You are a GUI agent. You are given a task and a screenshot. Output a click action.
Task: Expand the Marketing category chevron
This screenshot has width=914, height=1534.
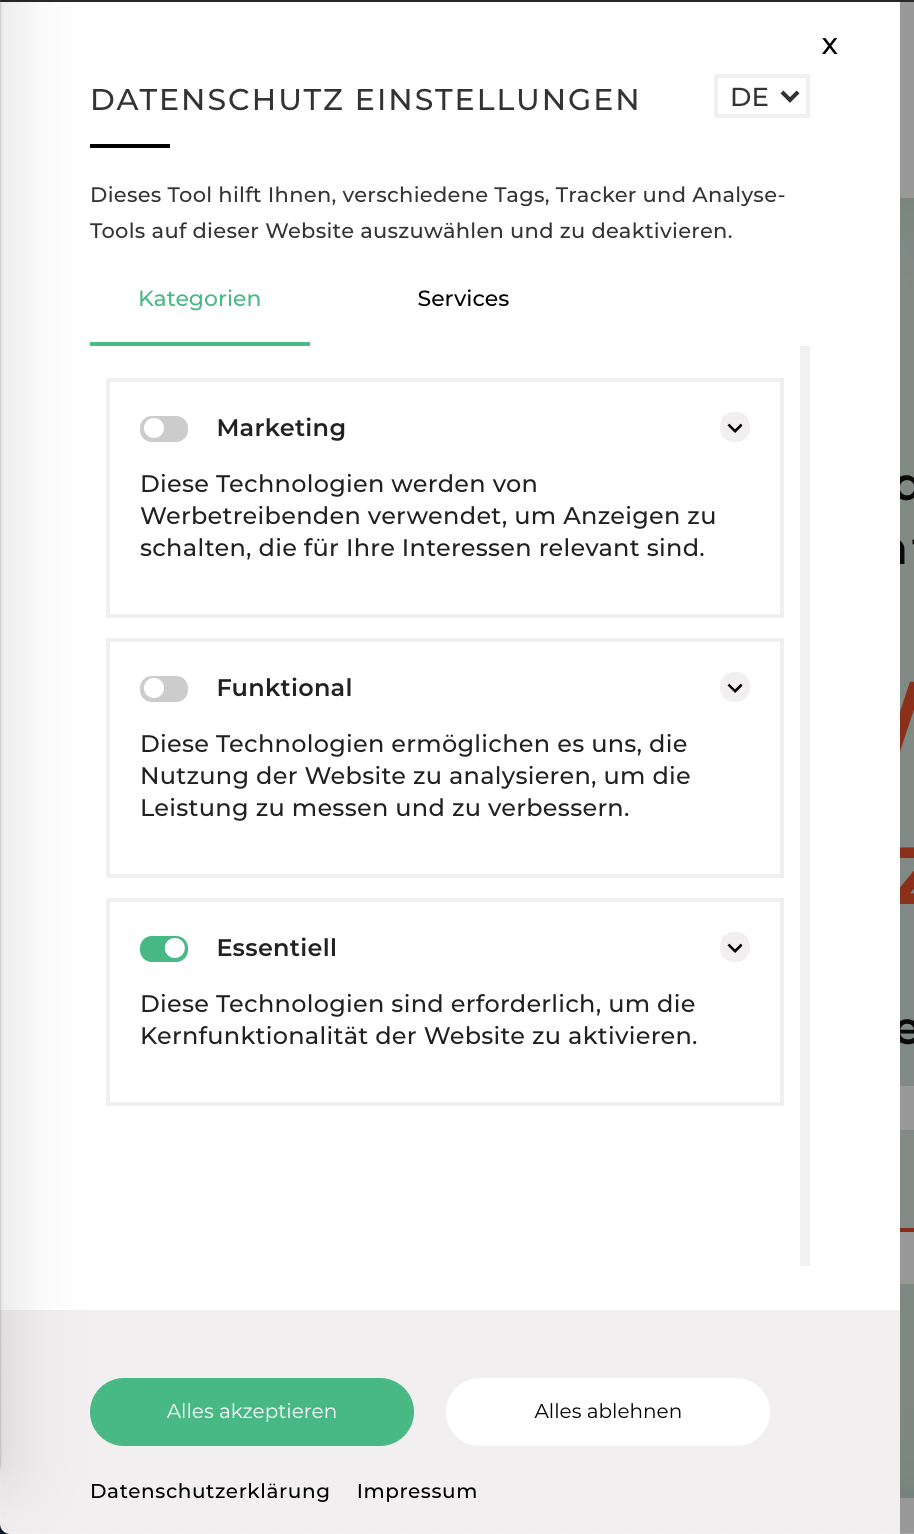(x=735, y=428)
